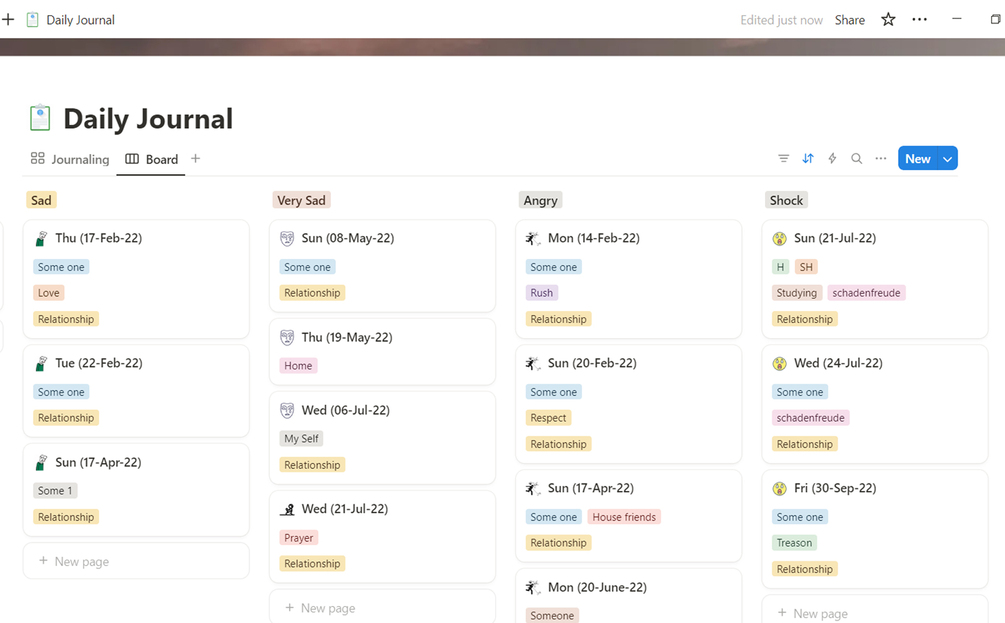The height and width of the screenshot is (623, 1005).
Task: Click the Some one tag on the Fri (30-Sep-22) card
Action: pos(800,517)
